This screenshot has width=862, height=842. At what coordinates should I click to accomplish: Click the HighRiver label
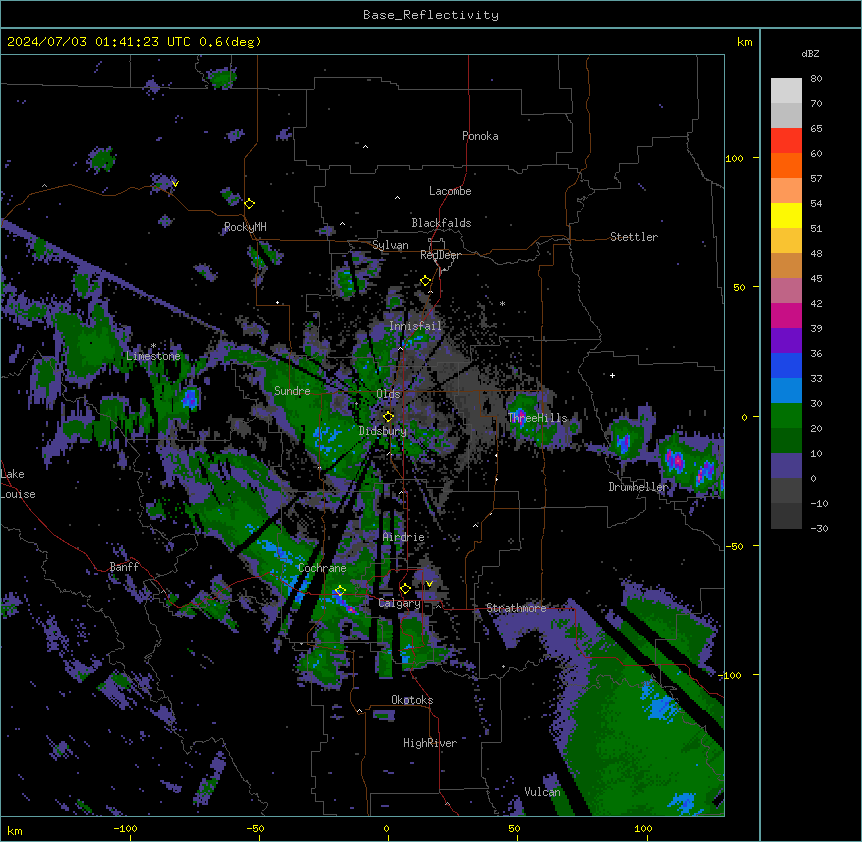click(430, 743)
